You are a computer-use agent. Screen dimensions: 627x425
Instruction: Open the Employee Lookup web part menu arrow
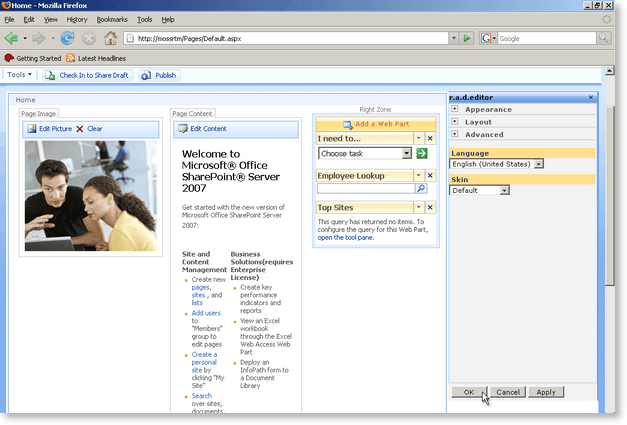pos(418,176)
